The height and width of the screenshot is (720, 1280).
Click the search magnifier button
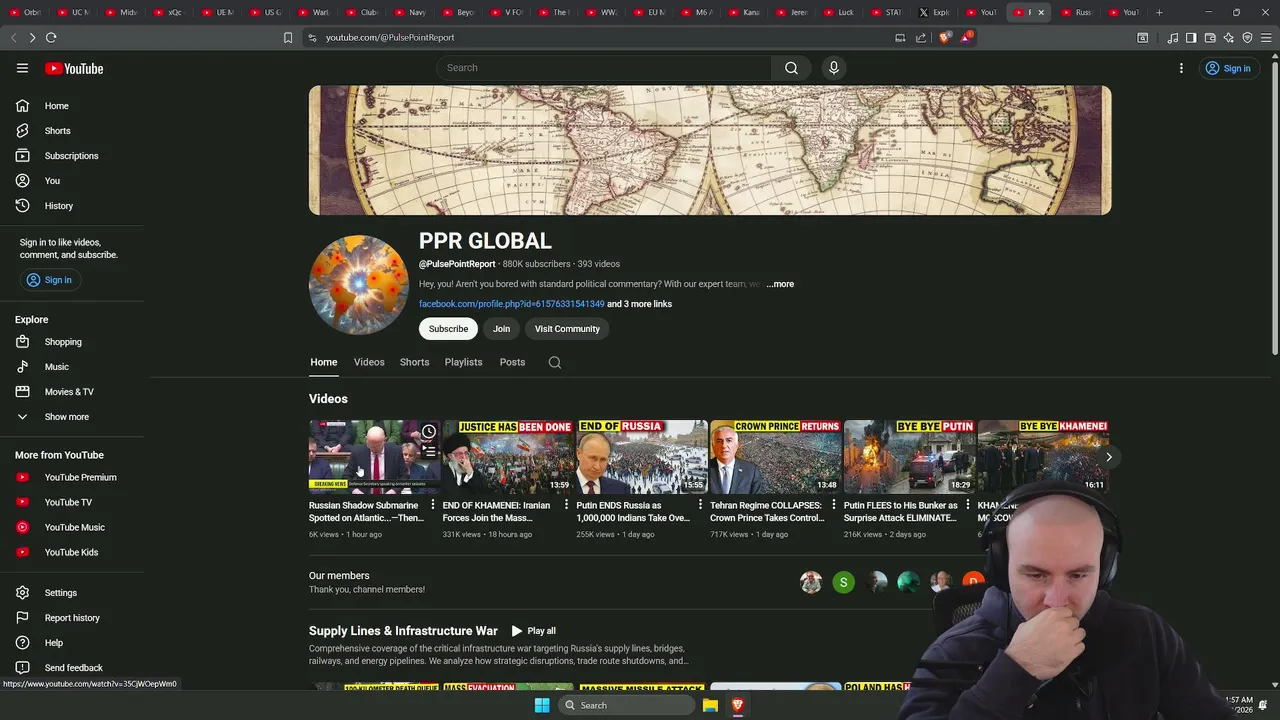791,68
